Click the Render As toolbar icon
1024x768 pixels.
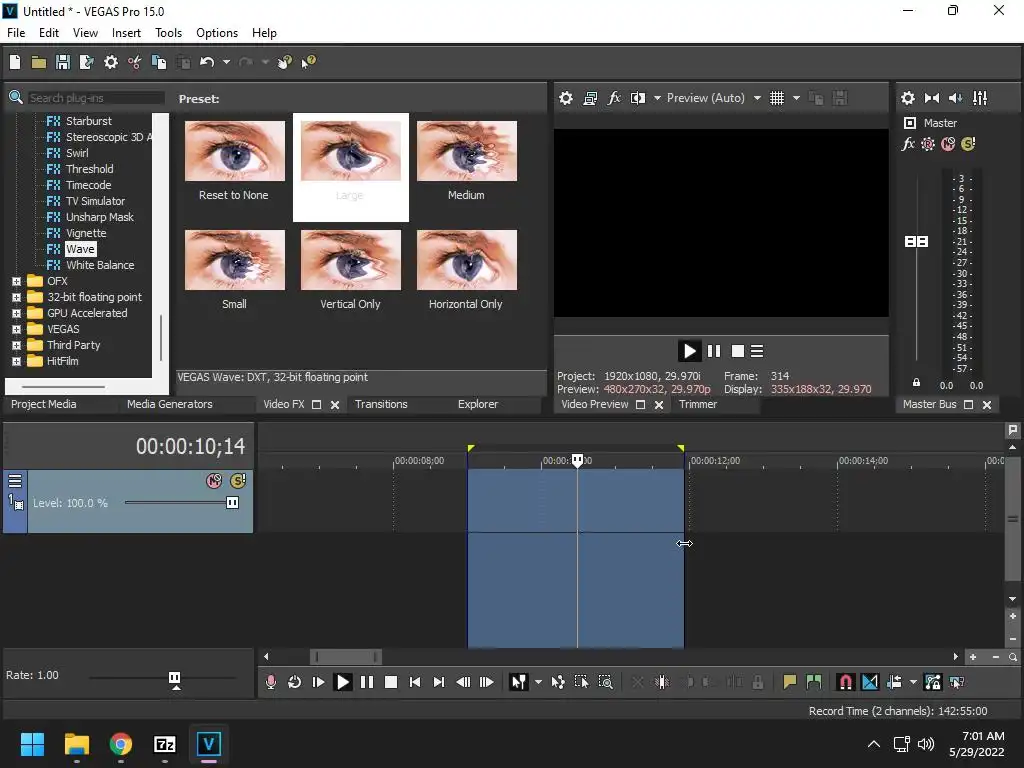pos(86,62)
